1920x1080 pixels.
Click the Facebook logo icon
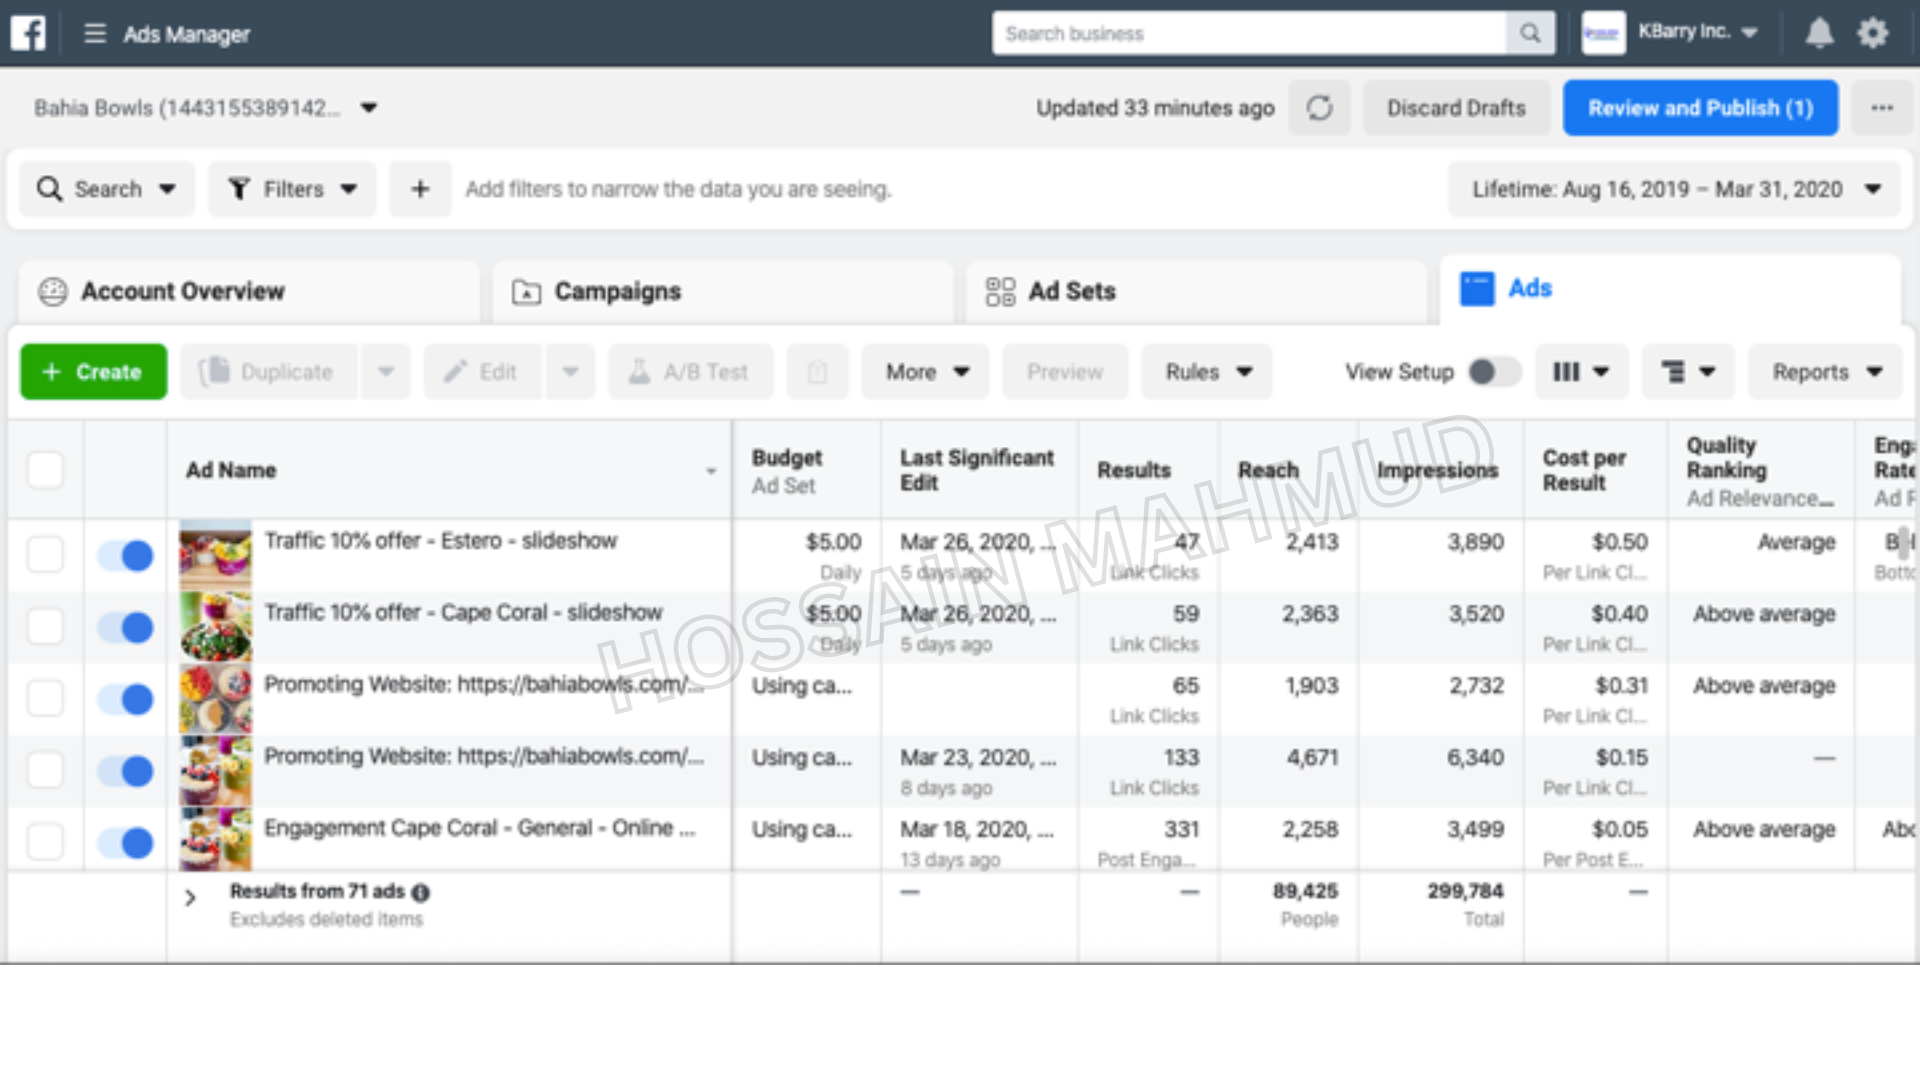tap(28, 33)
